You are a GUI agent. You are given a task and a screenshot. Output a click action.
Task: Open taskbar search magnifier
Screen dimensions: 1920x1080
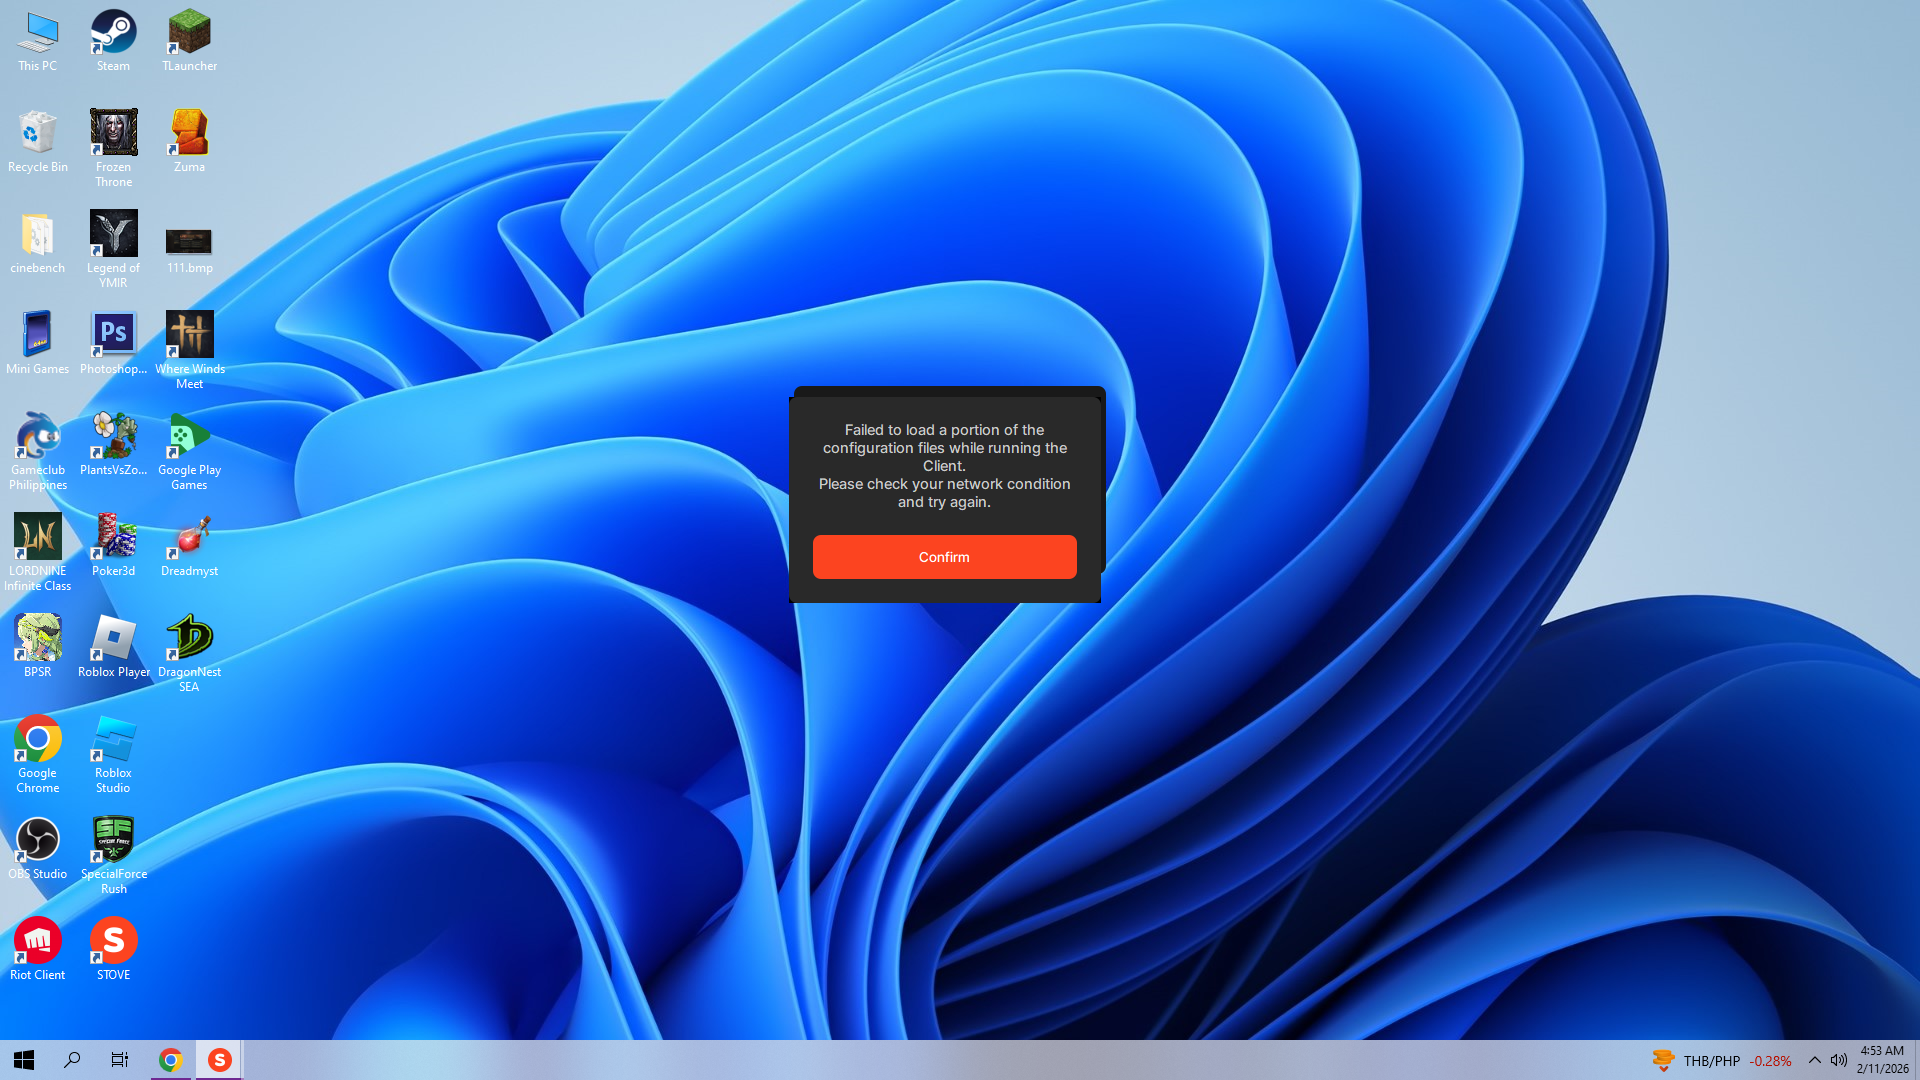click(72, 1060)
